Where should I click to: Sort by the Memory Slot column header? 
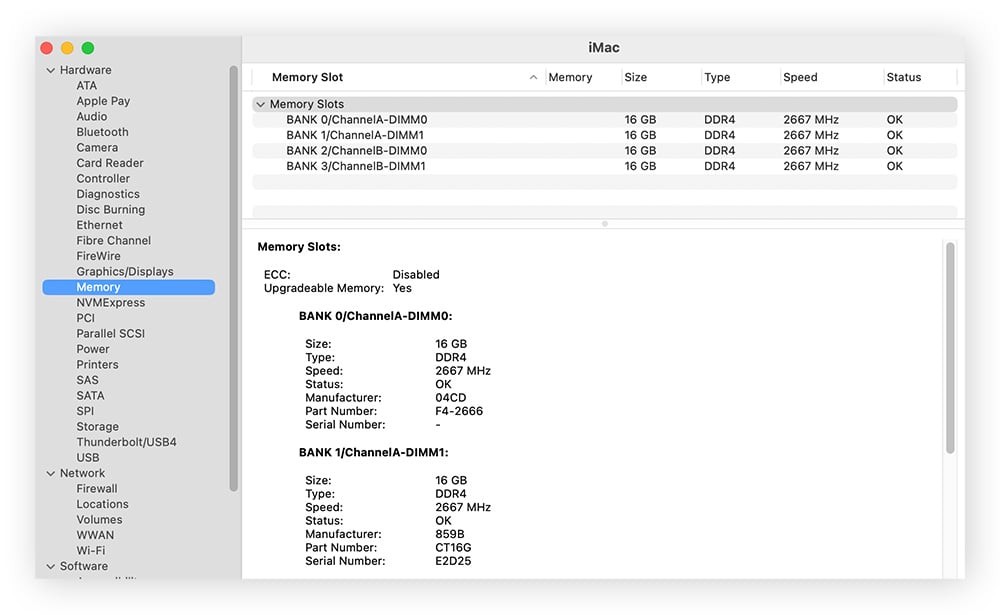coord(399,77)
